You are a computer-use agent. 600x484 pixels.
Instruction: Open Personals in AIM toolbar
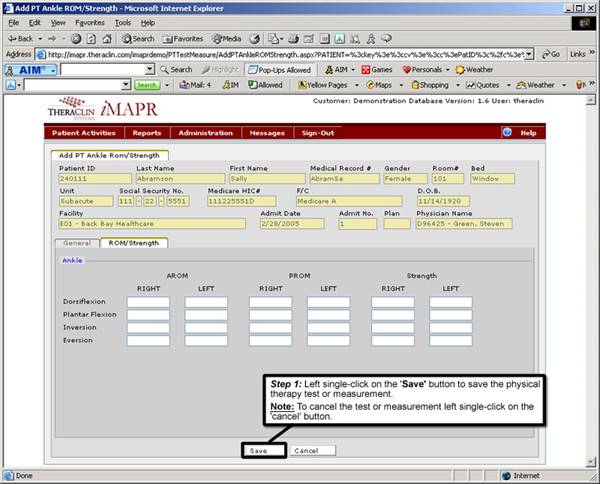tap(422, 70)
